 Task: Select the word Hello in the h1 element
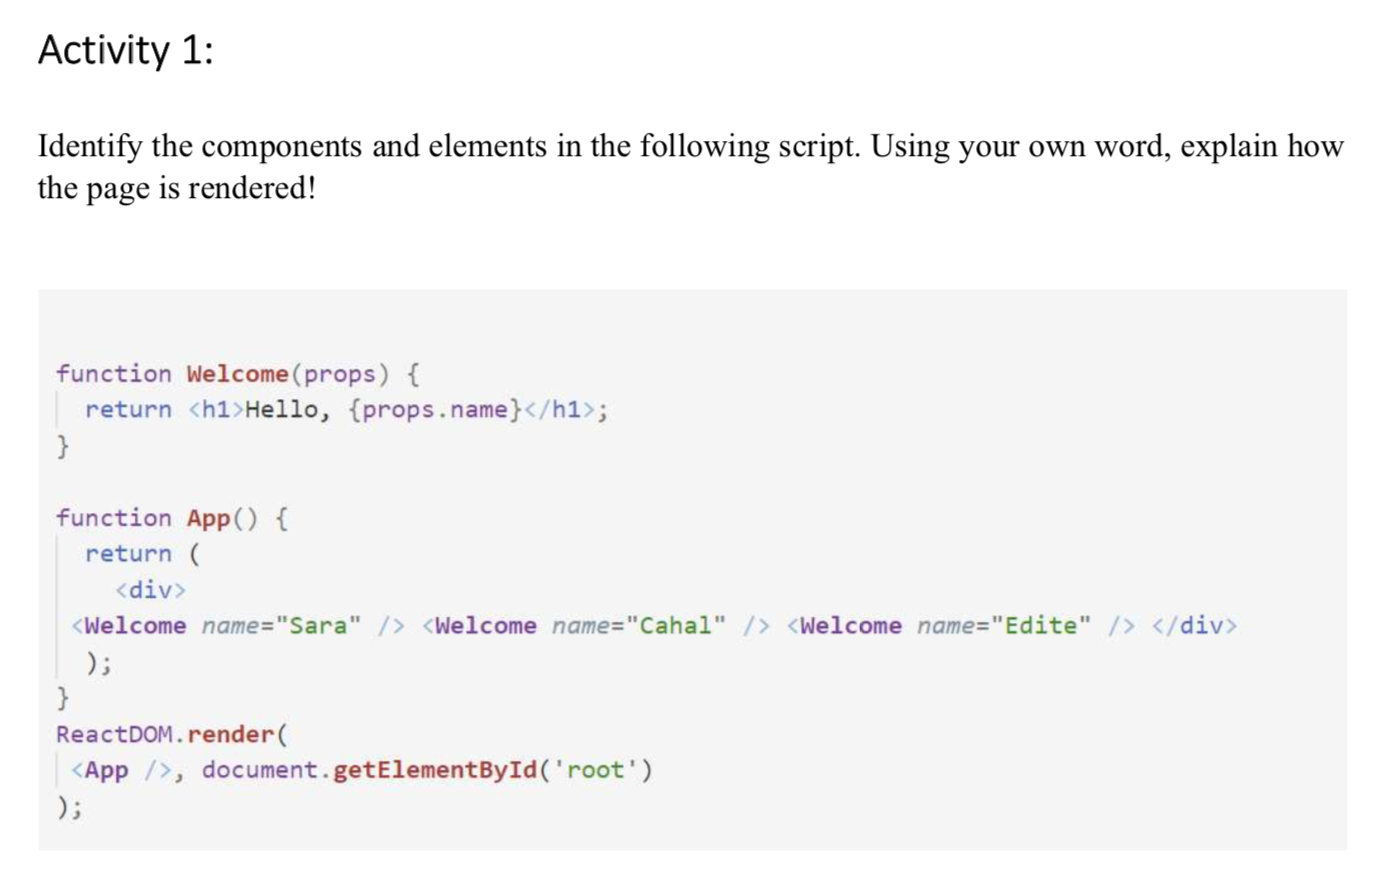click(279, 410)
